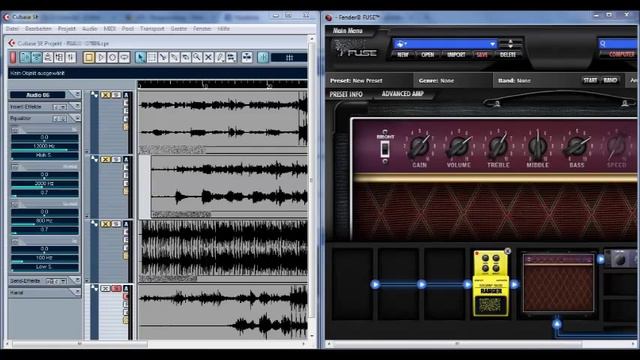
Task: Toggle the Show Inspector icon in Cubase toolbar
Action: (25, 58)
